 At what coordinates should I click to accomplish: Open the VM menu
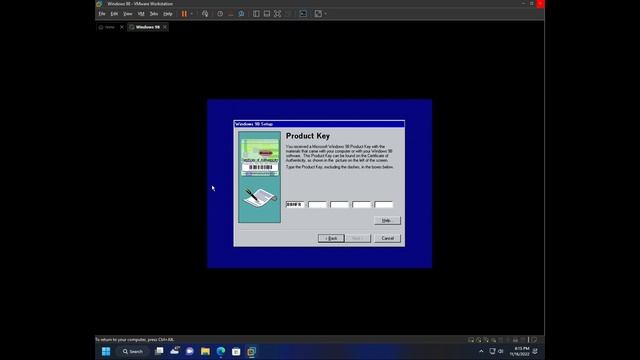(141, 13)
